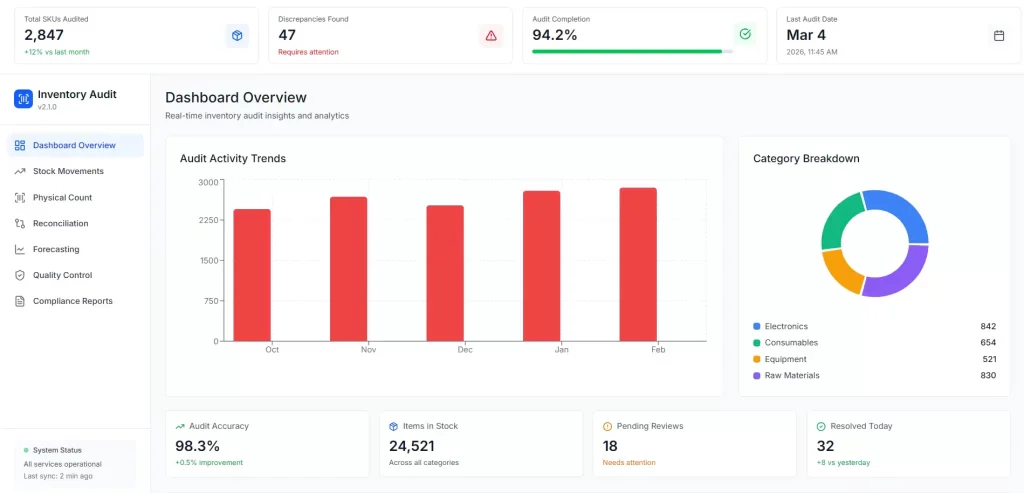Click the Mar 4 audit date
The image size is (1024, 493).
[x=806, y=35]
